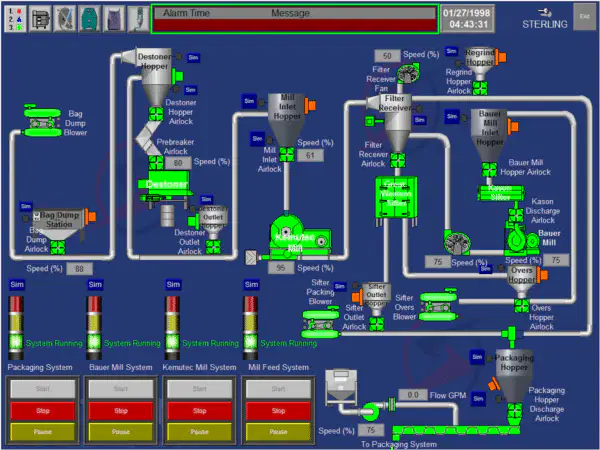600x450 pixels.
Task: Stop the Bauer Mill System
Action: coord(121,411)
